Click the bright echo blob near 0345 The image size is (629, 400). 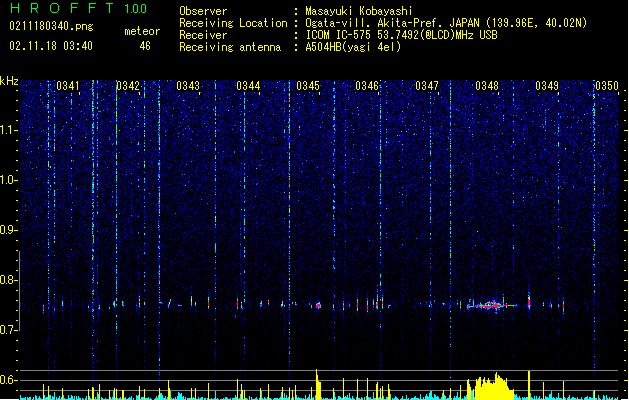pyautogui.click(x=319, y=305)
